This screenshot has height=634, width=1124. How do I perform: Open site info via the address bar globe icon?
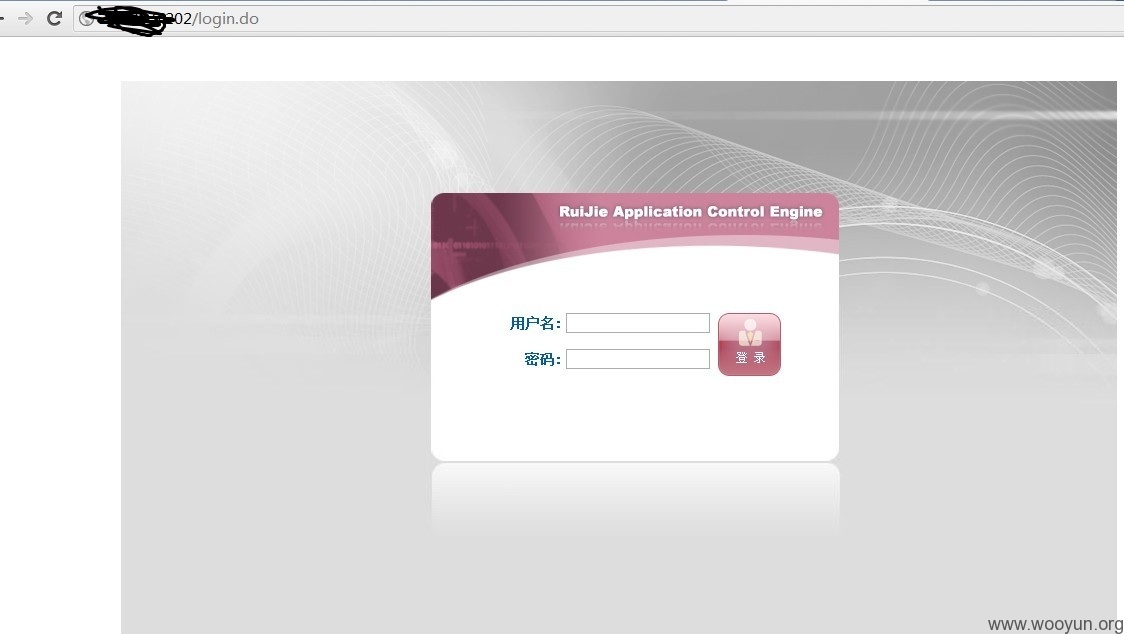click(x=85, y=19)
